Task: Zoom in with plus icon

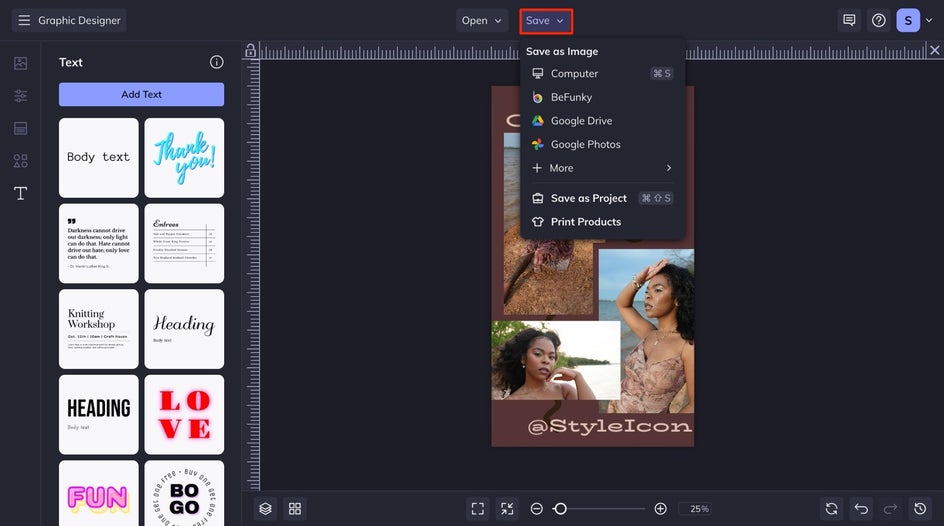Action: 660,509
